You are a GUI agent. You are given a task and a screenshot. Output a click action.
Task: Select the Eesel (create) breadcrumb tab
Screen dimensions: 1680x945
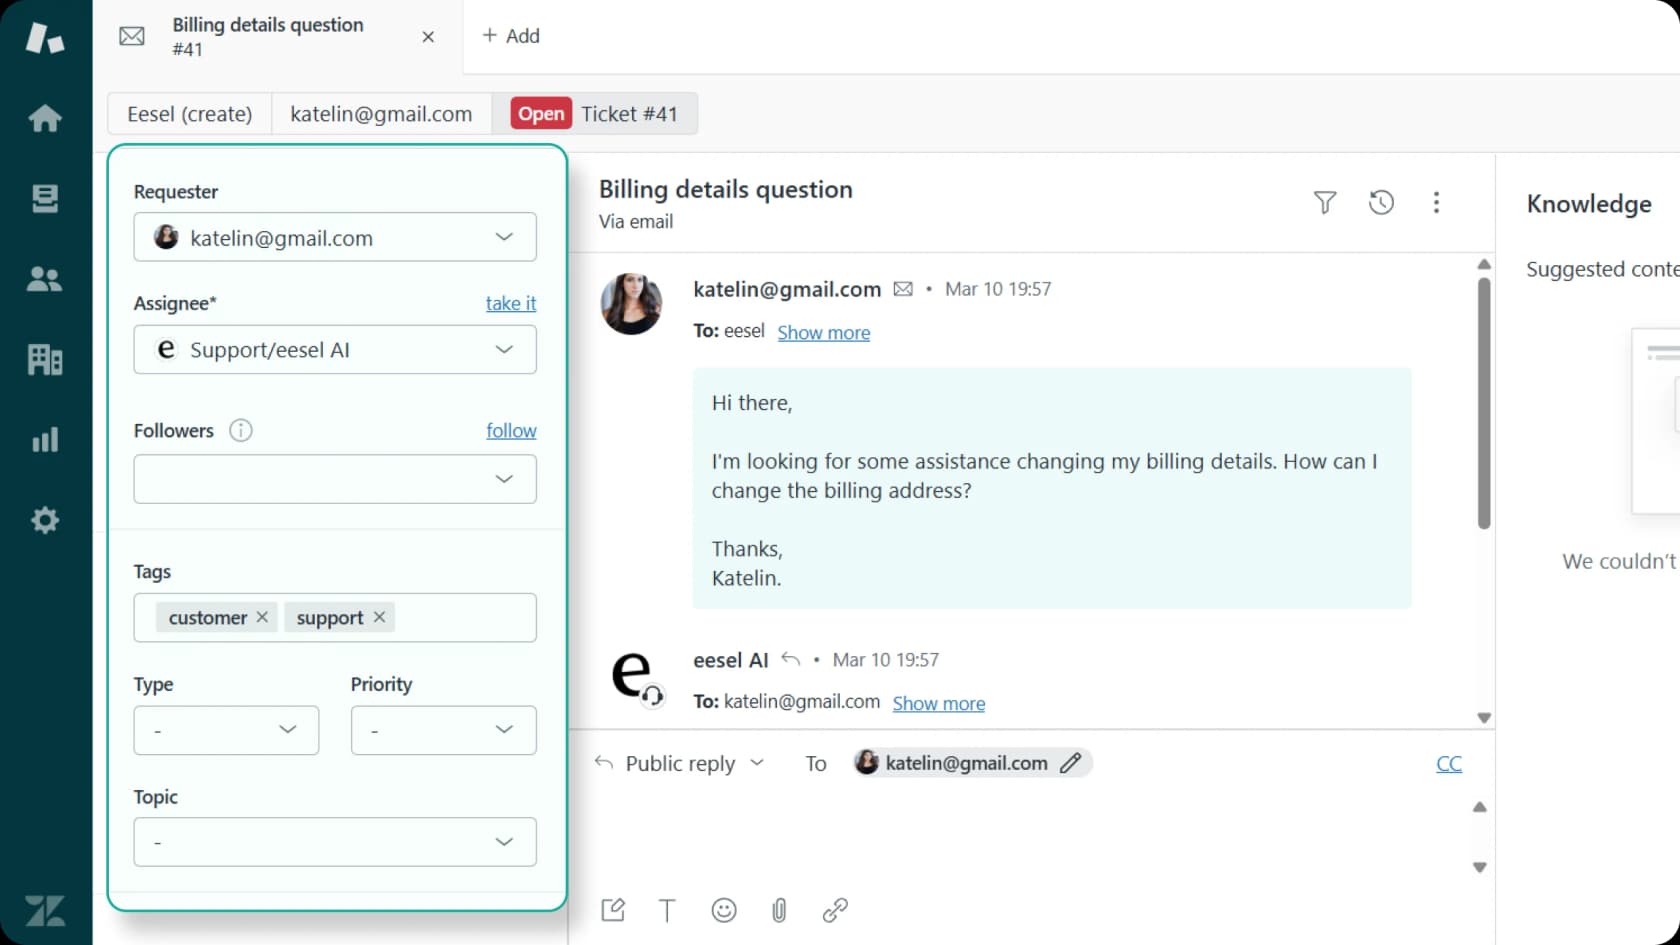[189, 114]
